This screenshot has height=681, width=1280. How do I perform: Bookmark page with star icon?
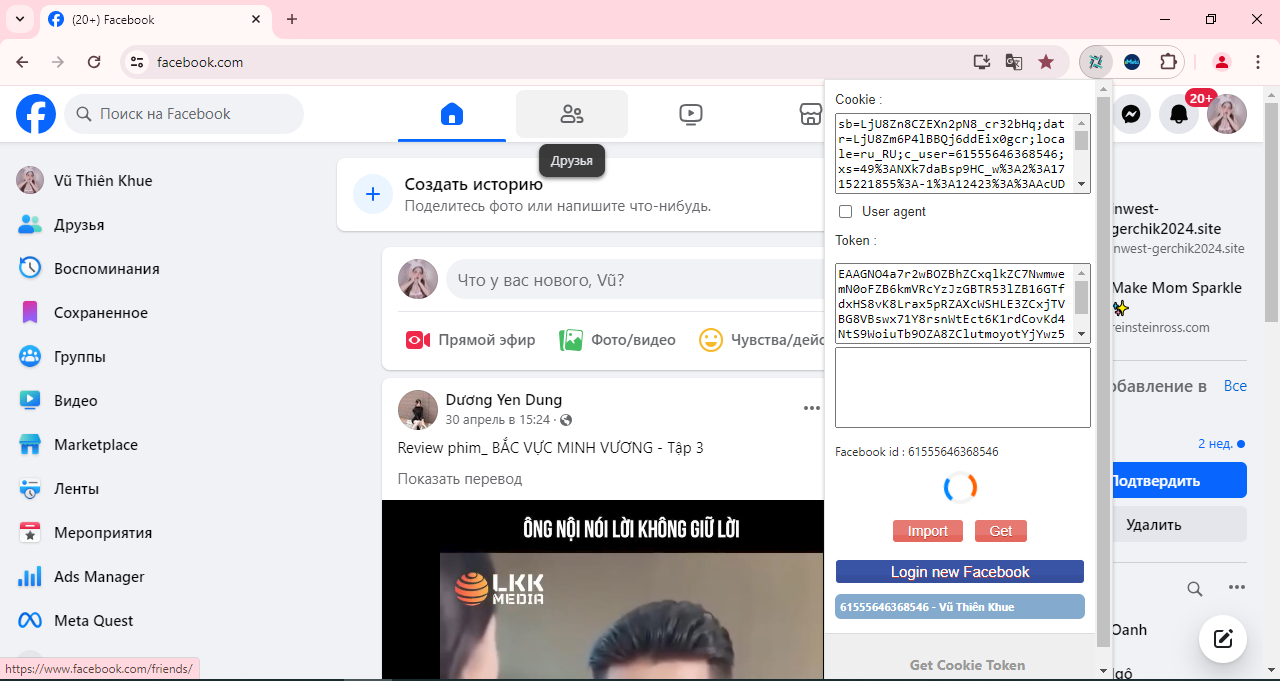(1046, 62)
